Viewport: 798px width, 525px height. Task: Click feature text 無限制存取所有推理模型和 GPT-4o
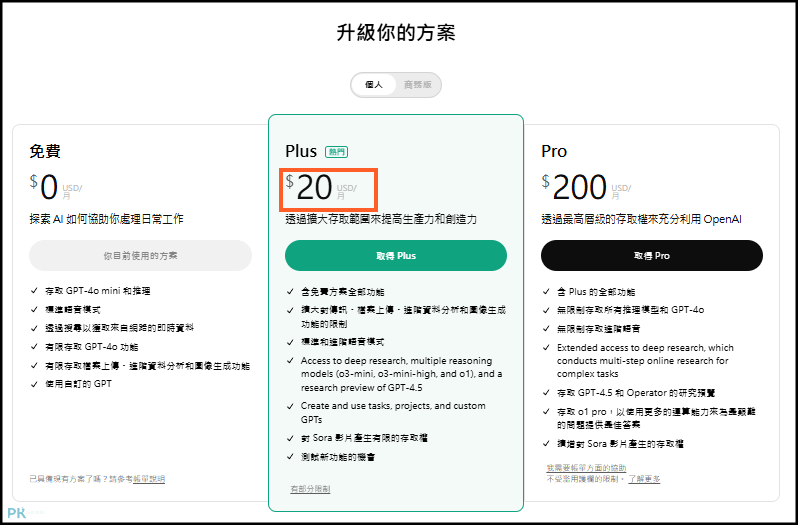(x=631, y=310)
